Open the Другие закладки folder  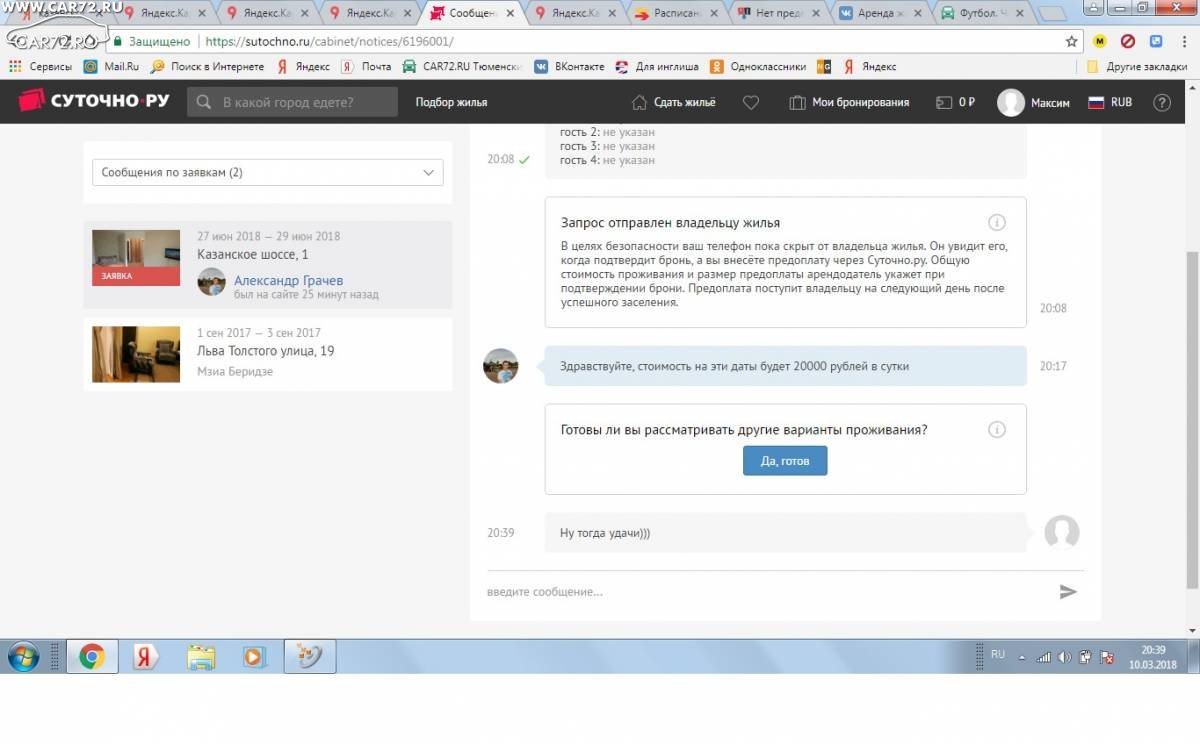(1136, 66)
